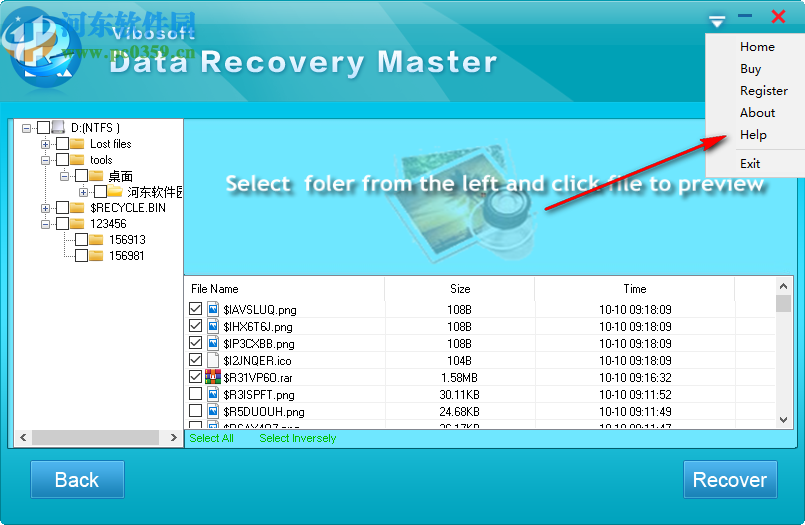Tick the Lost files folder checkbox

pos(63,143)
